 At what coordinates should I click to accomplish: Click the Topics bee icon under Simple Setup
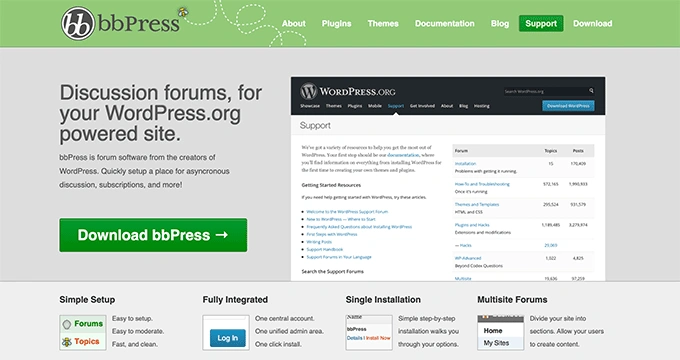(67, 342)
